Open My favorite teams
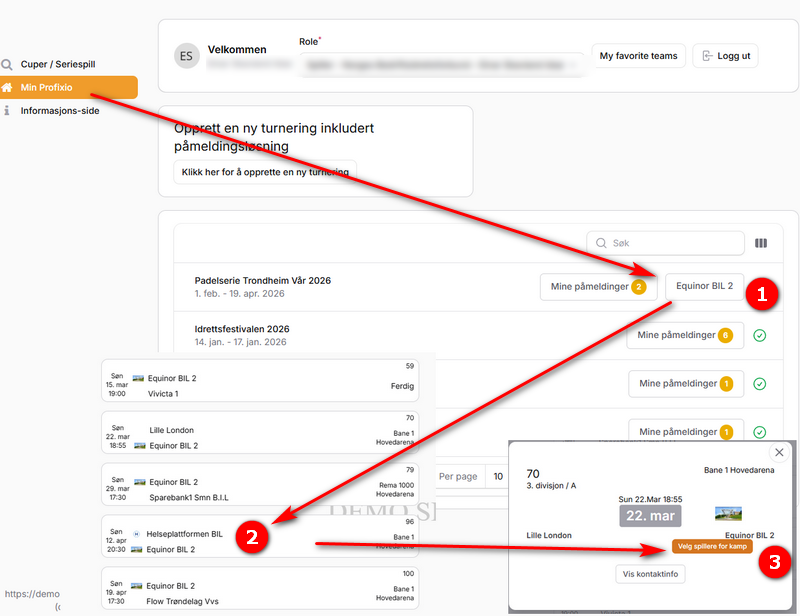 (x=638, y=56)
